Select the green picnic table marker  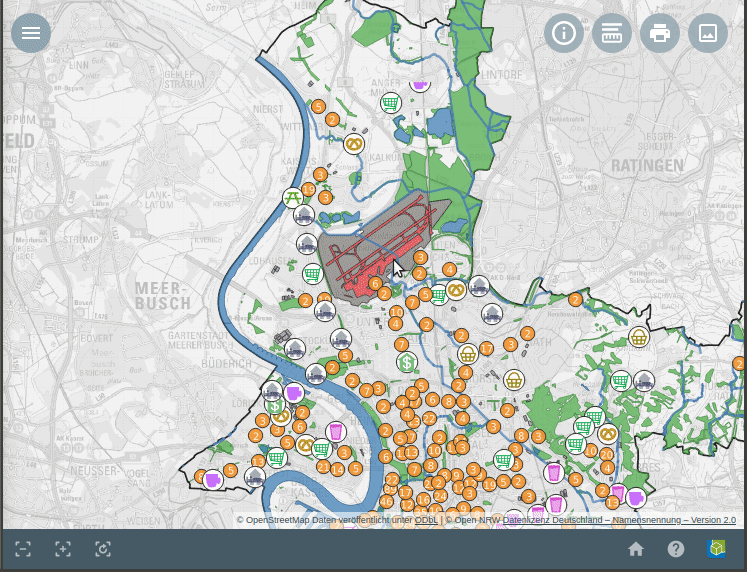point(293,197)
